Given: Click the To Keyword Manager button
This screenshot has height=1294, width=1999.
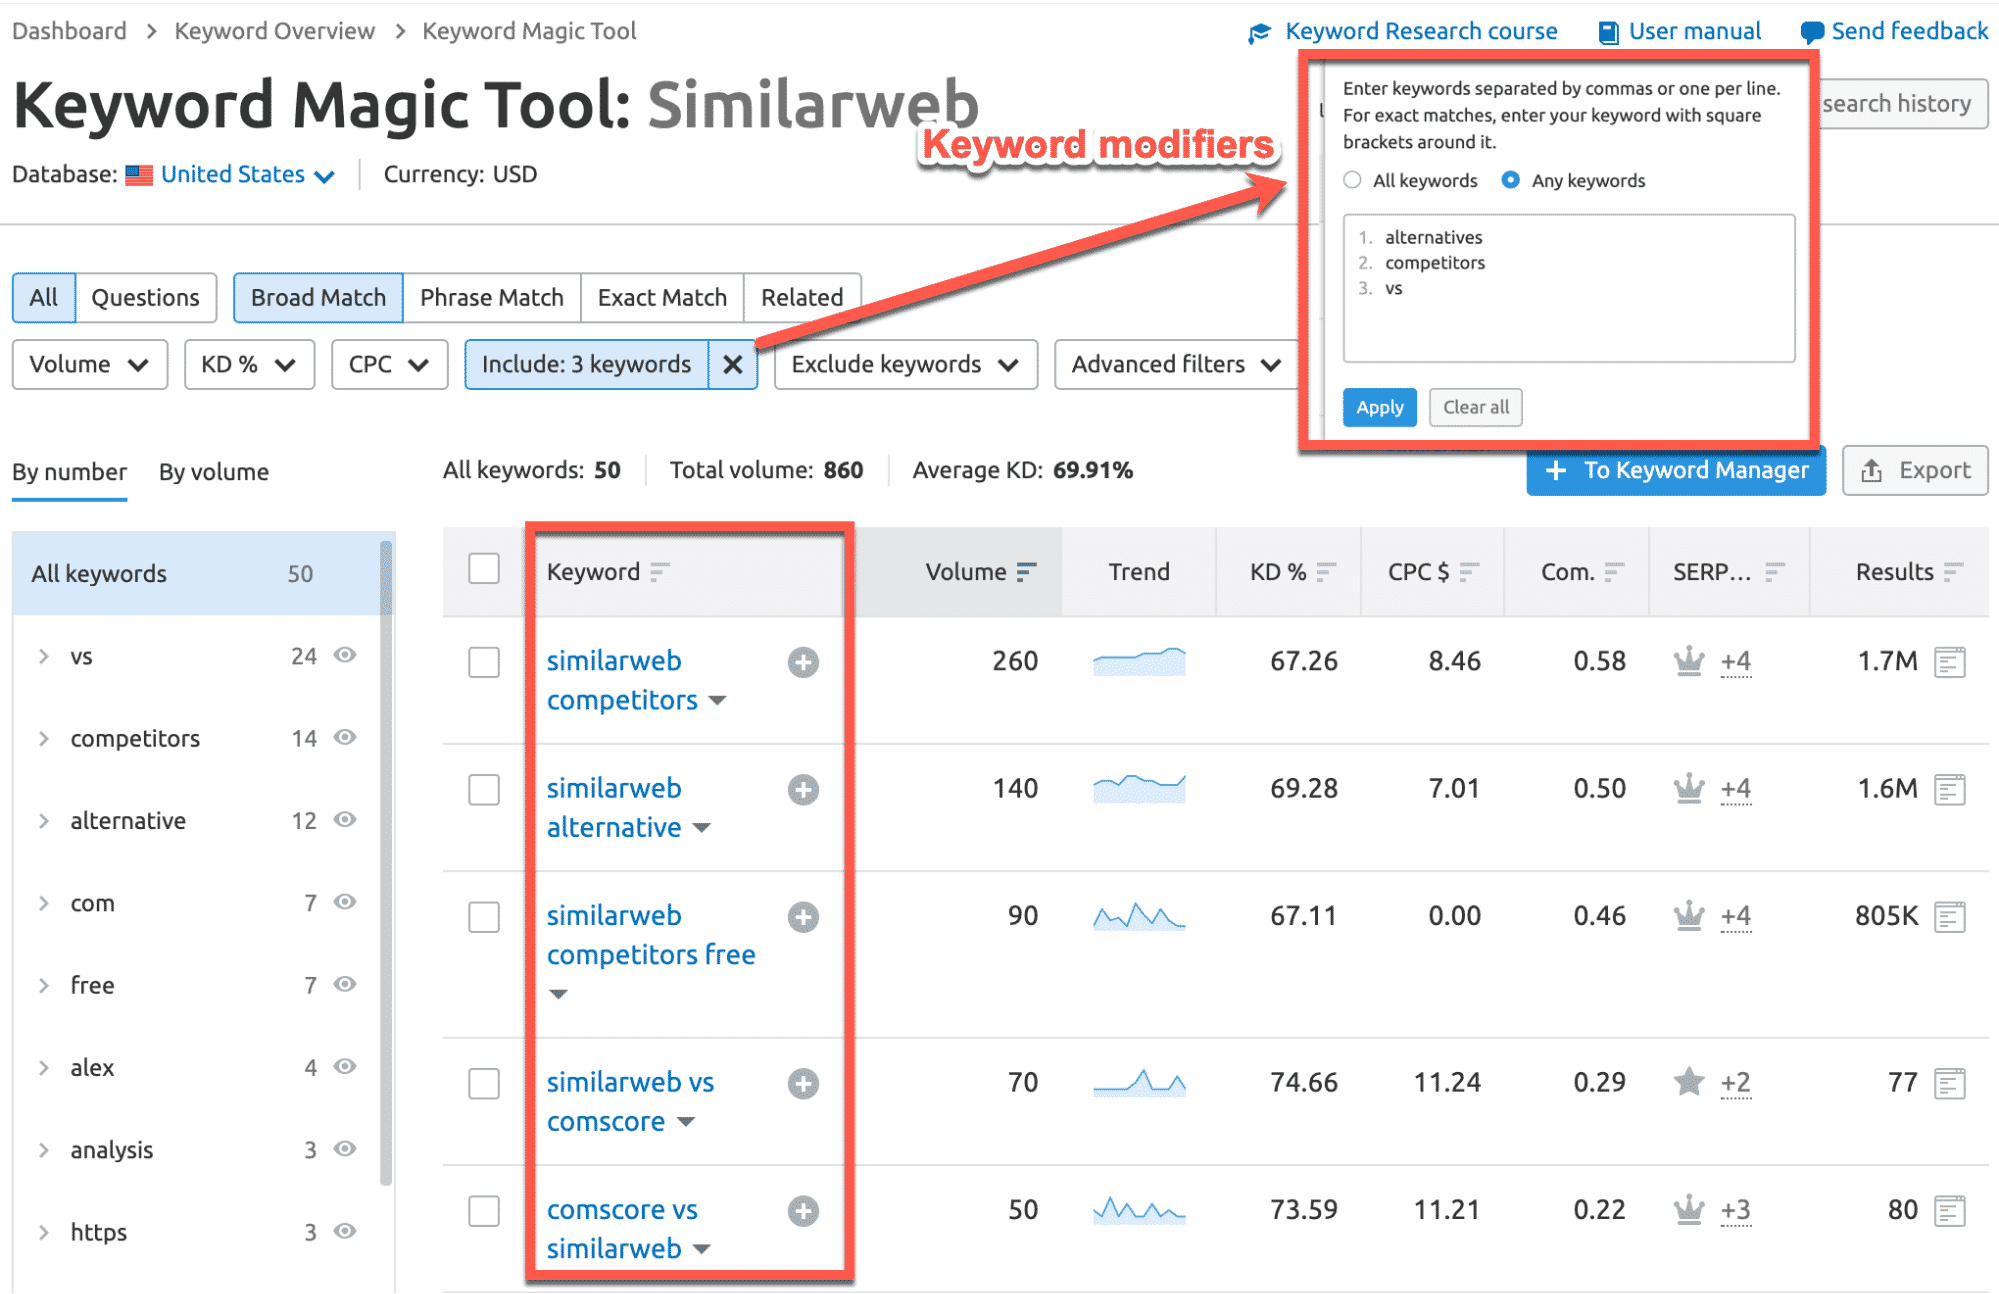Looking at the screenshot, I should point(1676,471).
